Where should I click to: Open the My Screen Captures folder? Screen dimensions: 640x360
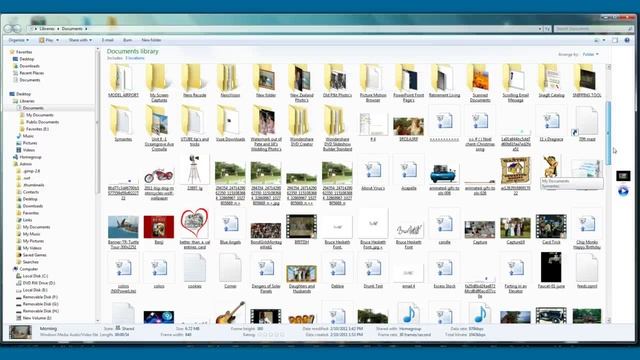pos(159,83)
